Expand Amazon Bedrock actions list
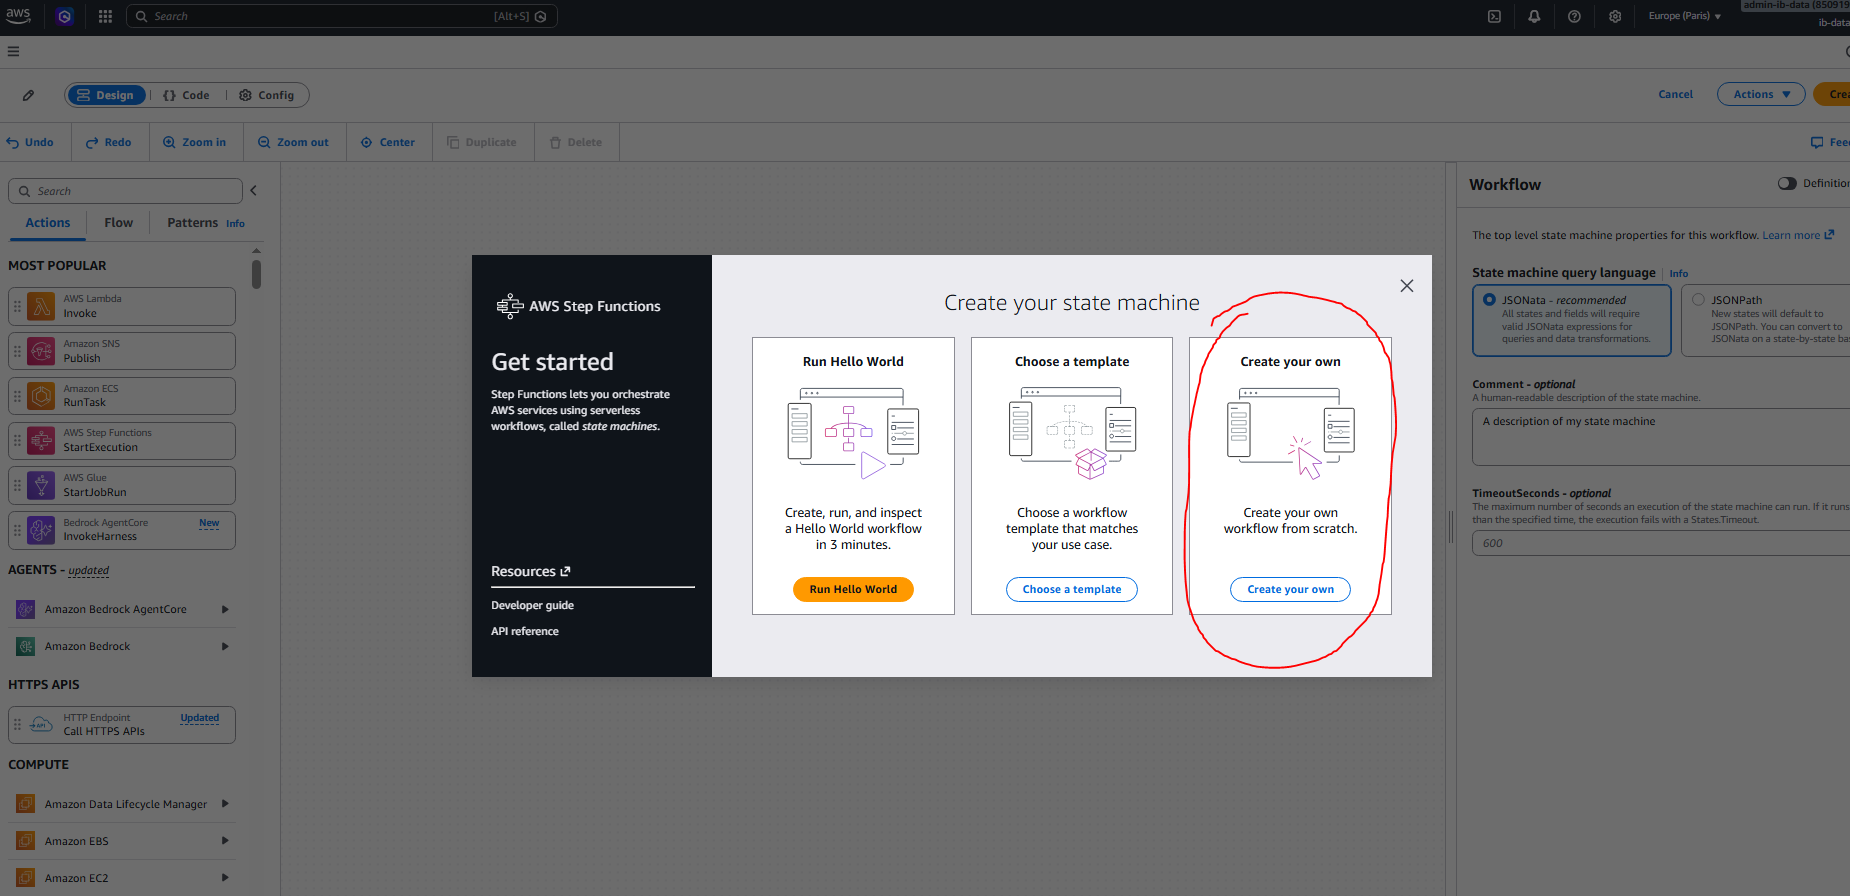This screenshot has height=896, width=1850. coord(225,646)
